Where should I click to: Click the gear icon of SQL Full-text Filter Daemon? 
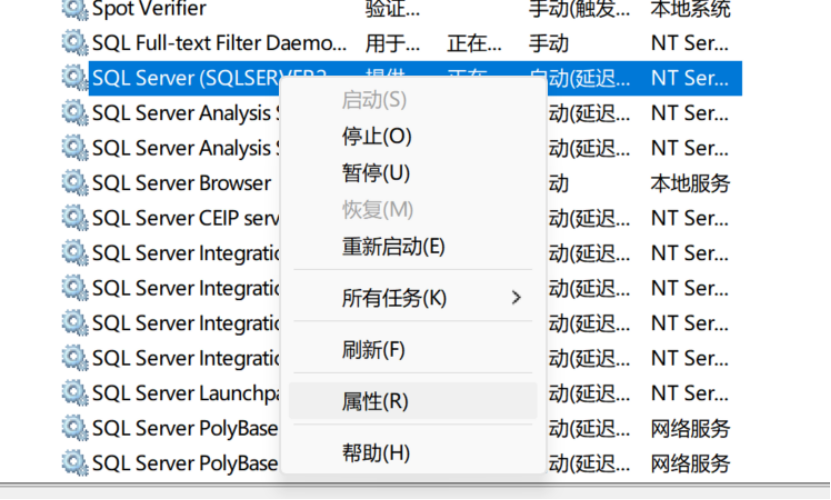click(75, 43)
